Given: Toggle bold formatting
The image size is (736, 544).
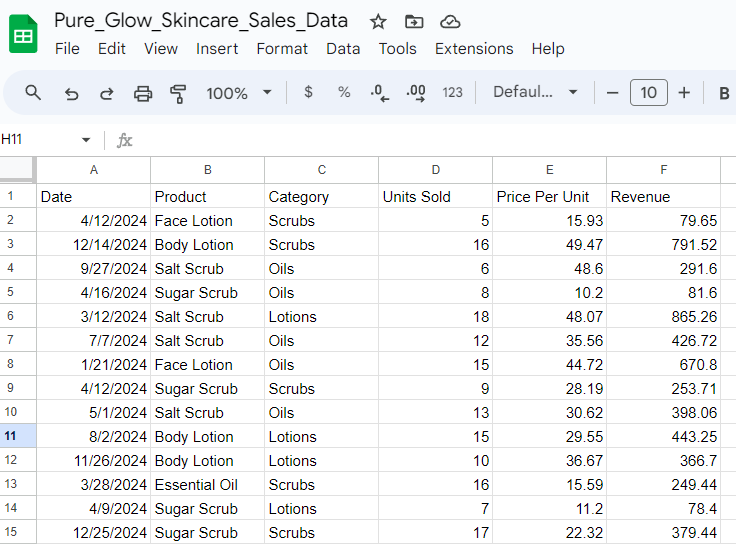Looking at the screenshot, I should [x=724, y=93].
